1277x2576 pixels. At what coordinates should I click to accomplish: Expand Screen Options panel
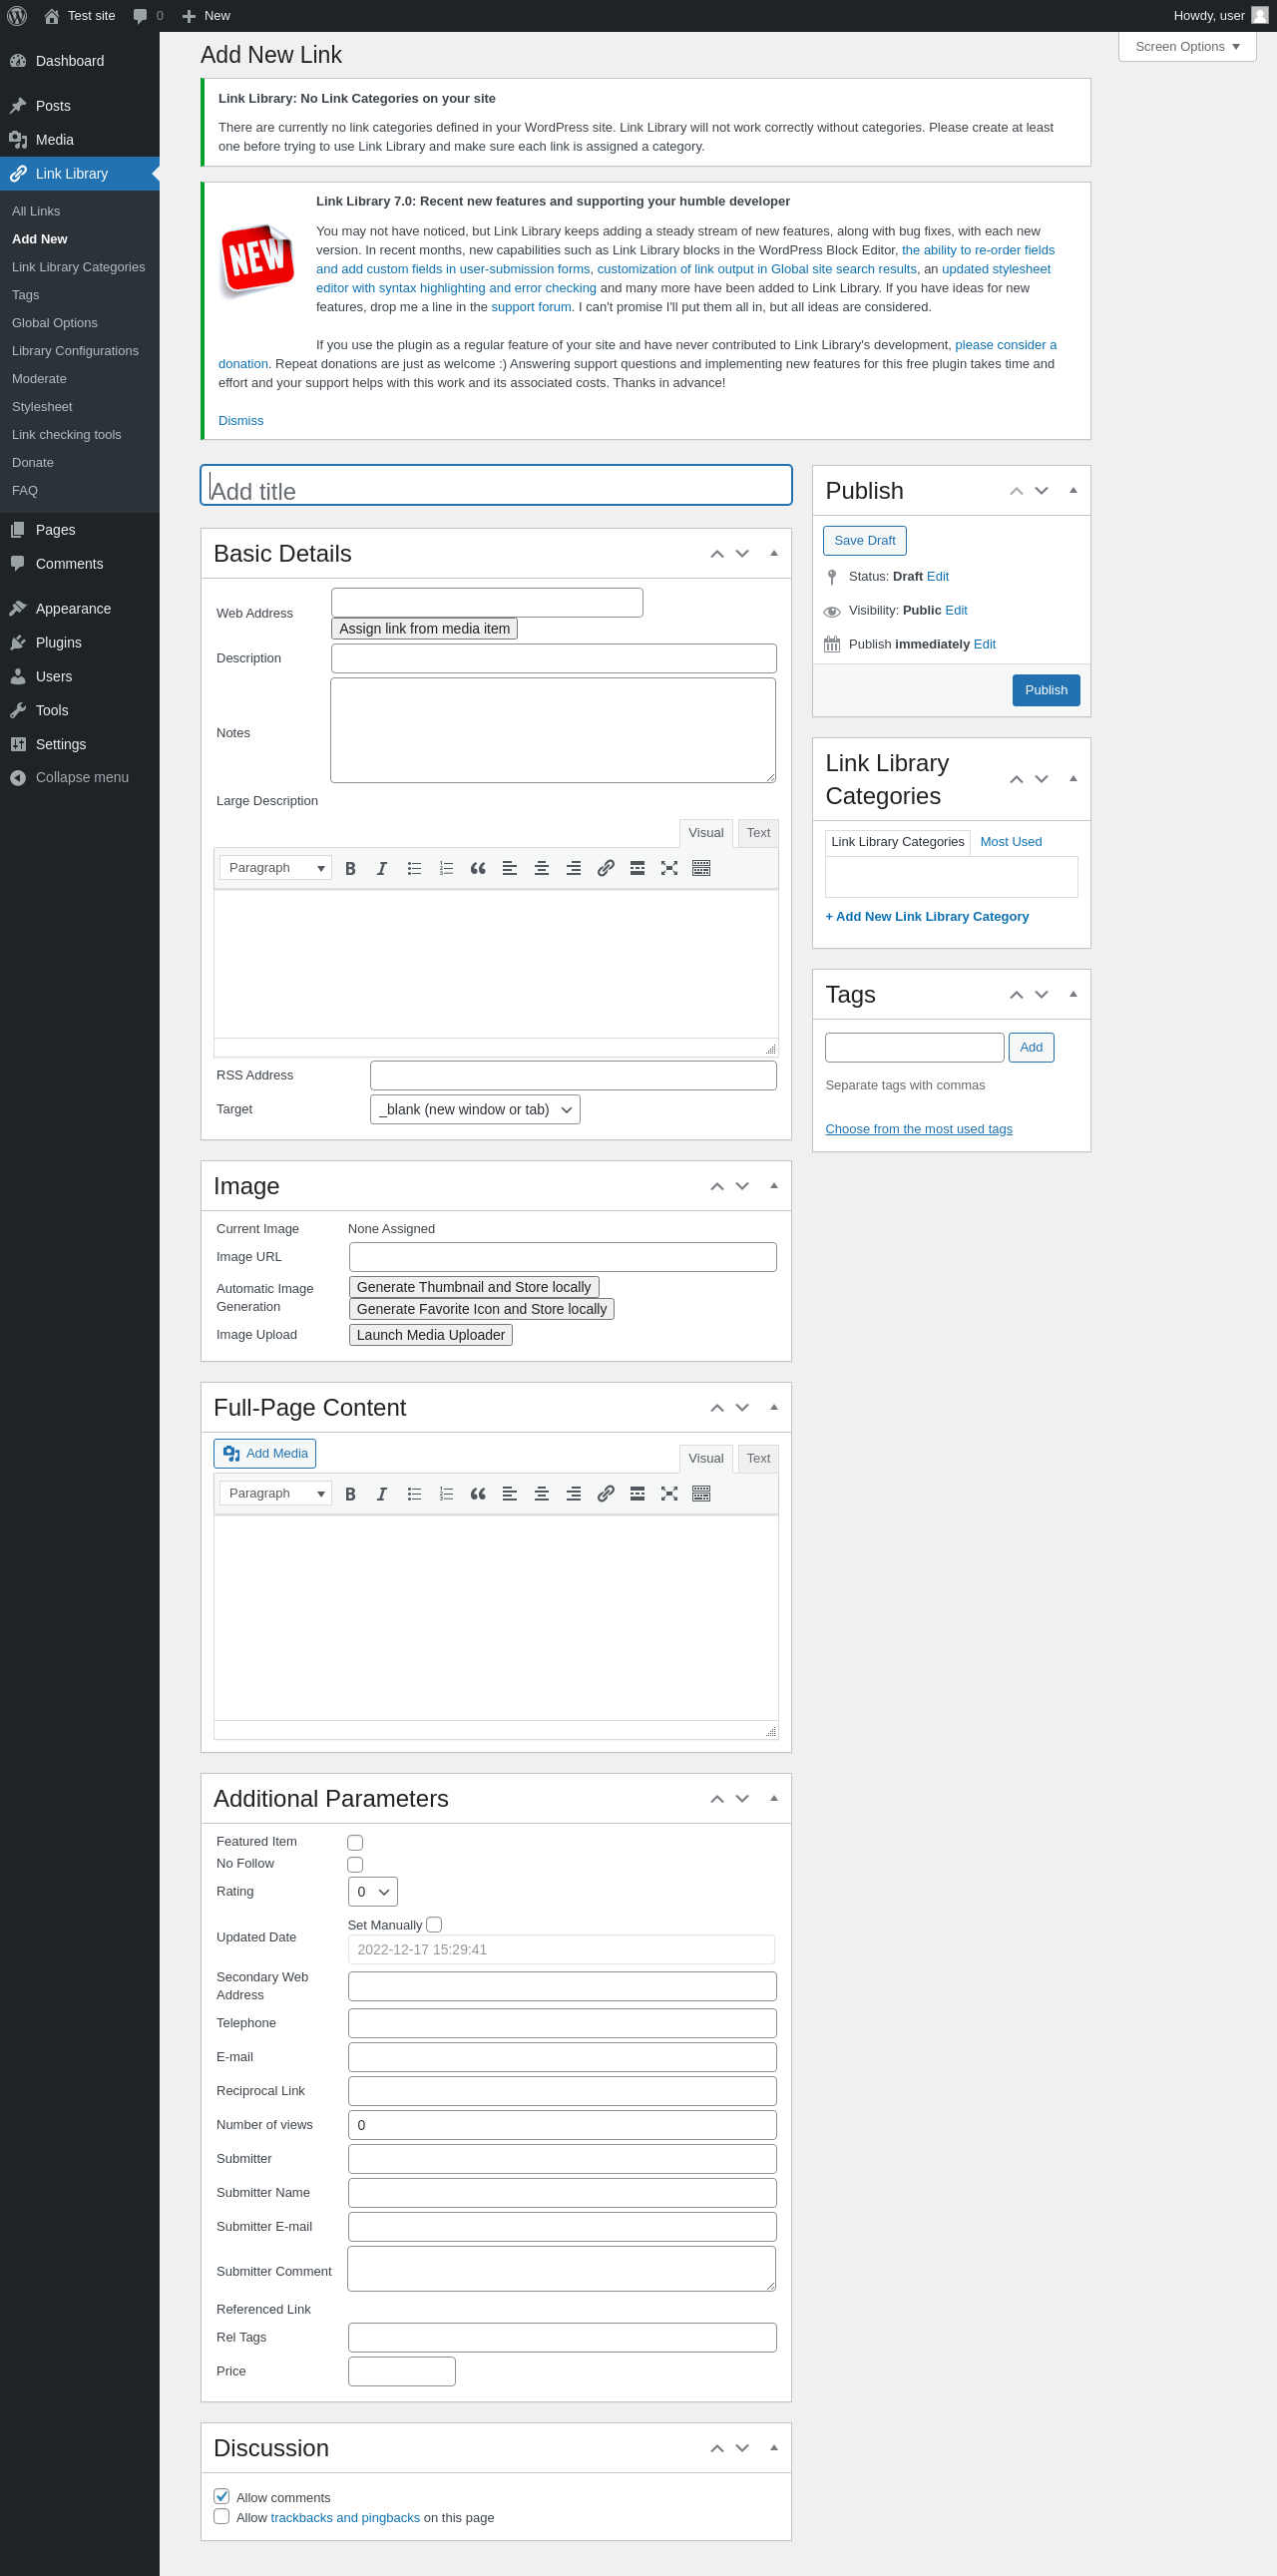coord(1186,47)
